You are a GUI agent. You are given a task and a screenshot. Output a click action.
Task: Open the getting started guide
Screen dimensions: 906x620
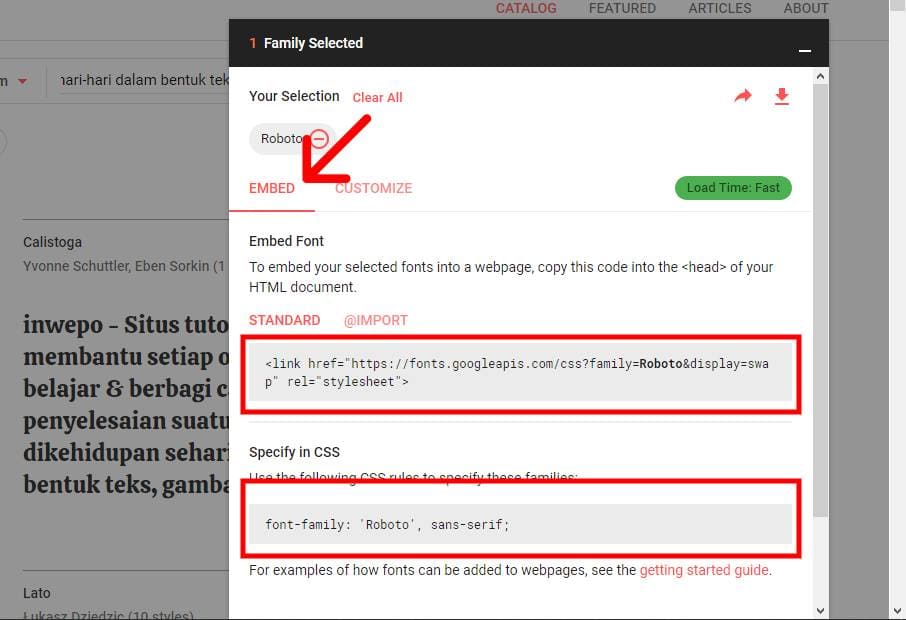(x=704, y=570)
